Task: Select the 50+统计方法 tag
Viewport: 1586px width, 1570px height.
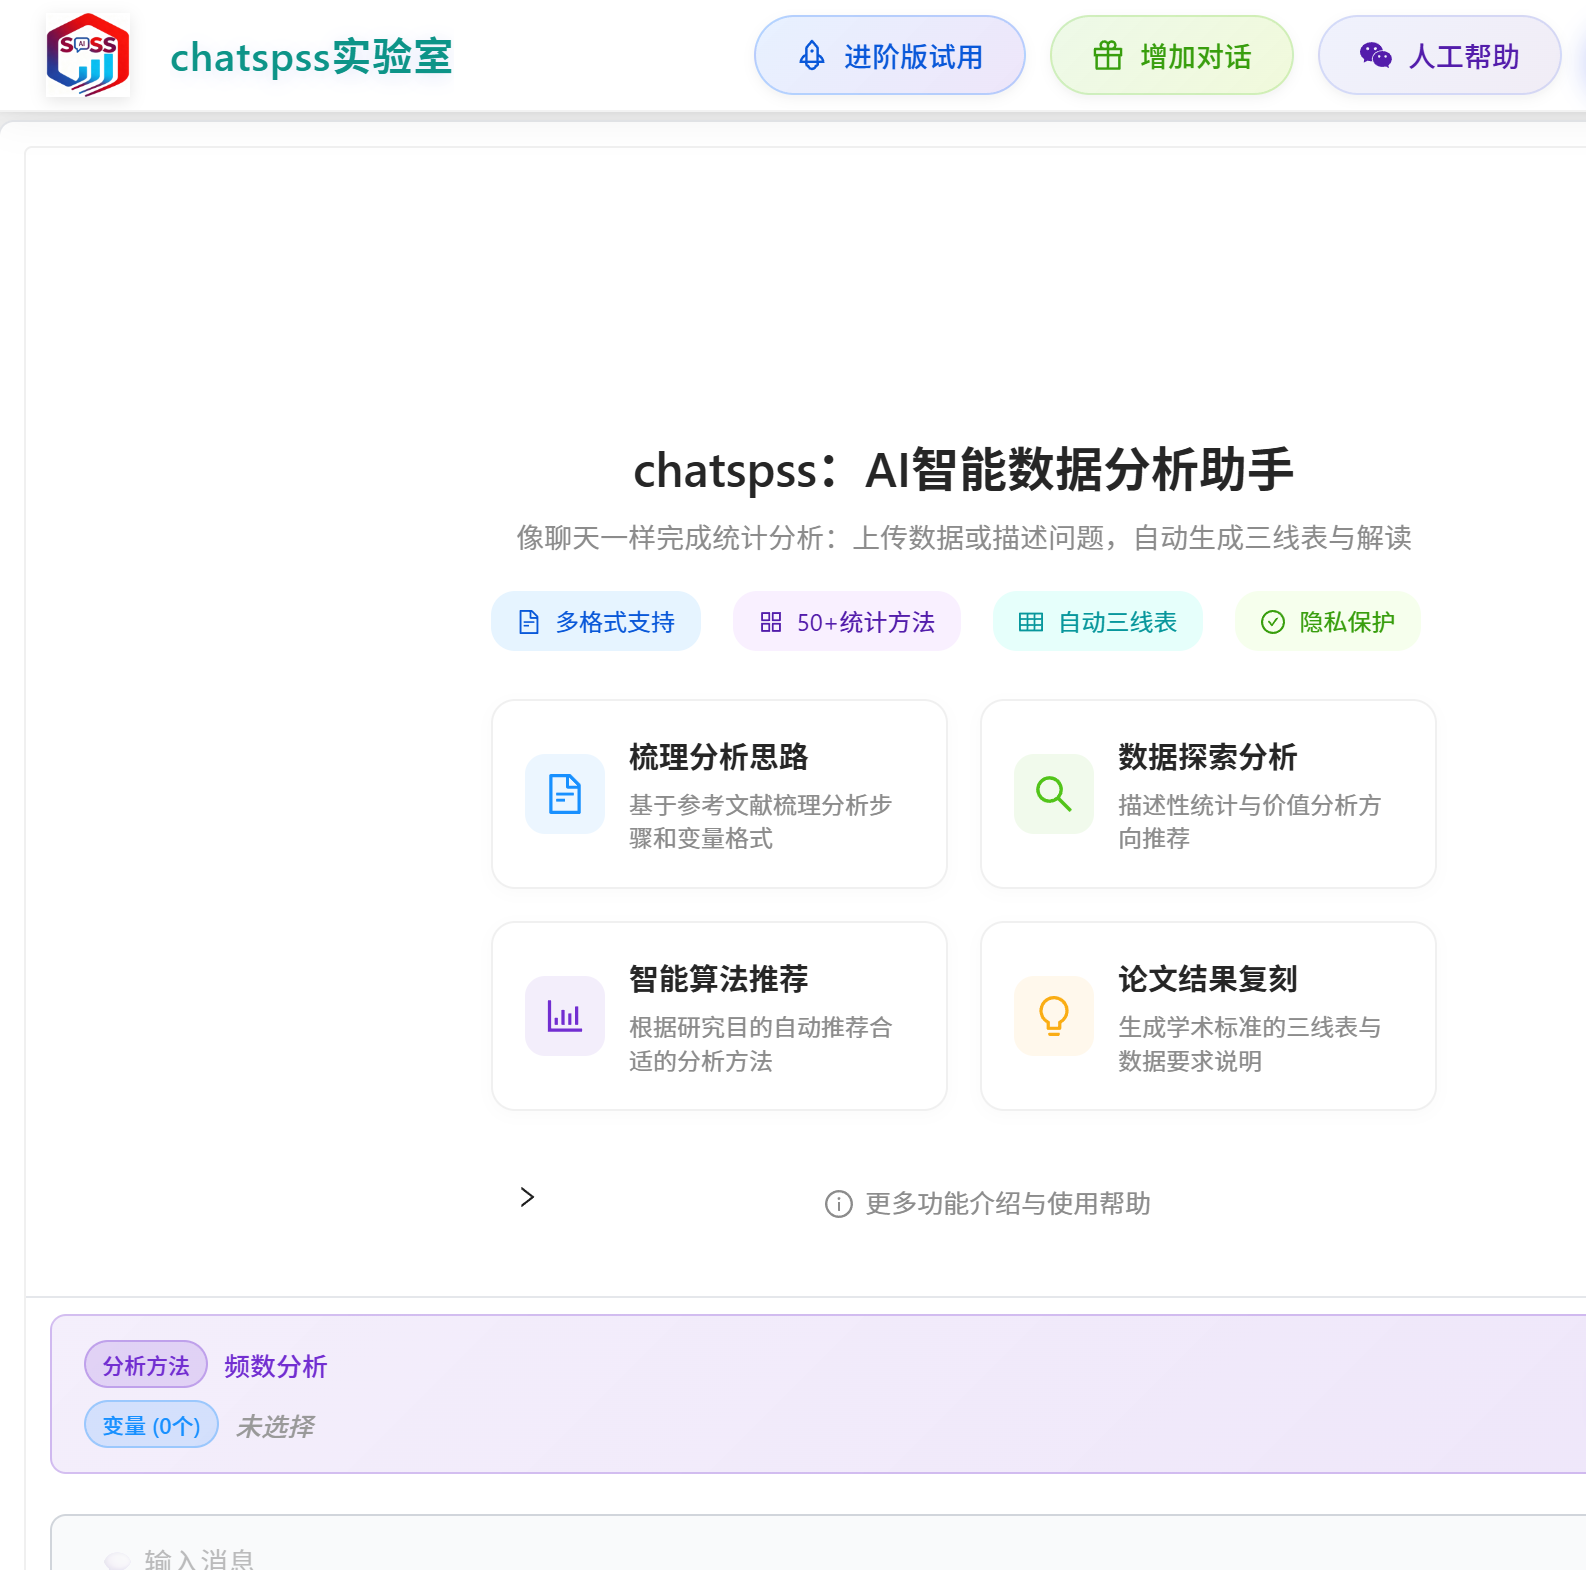Action: 847,622
